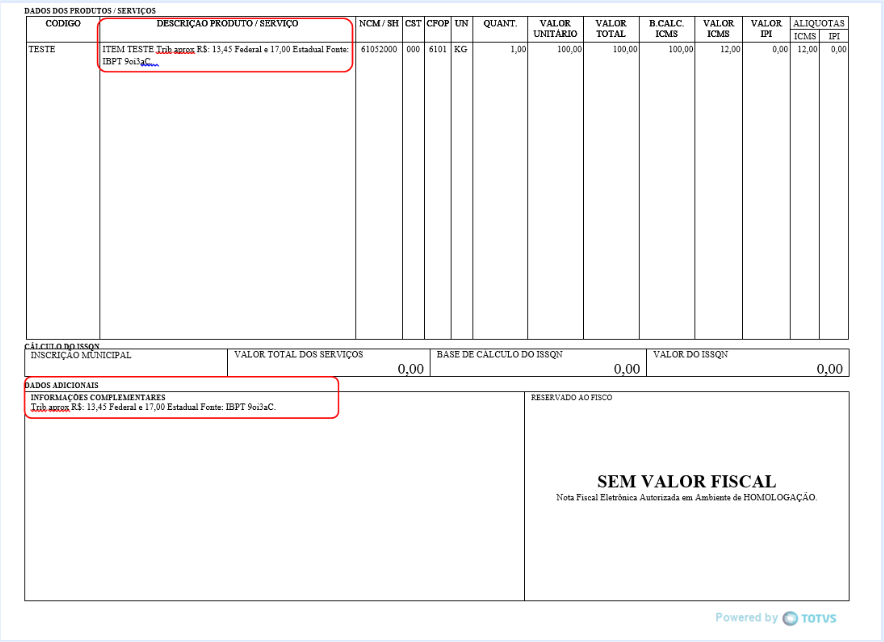Image resolution: width=884 pixels, height=642 pixels.
Task: Select the 'VALOR TOTAL' column header
Action: 611,29
